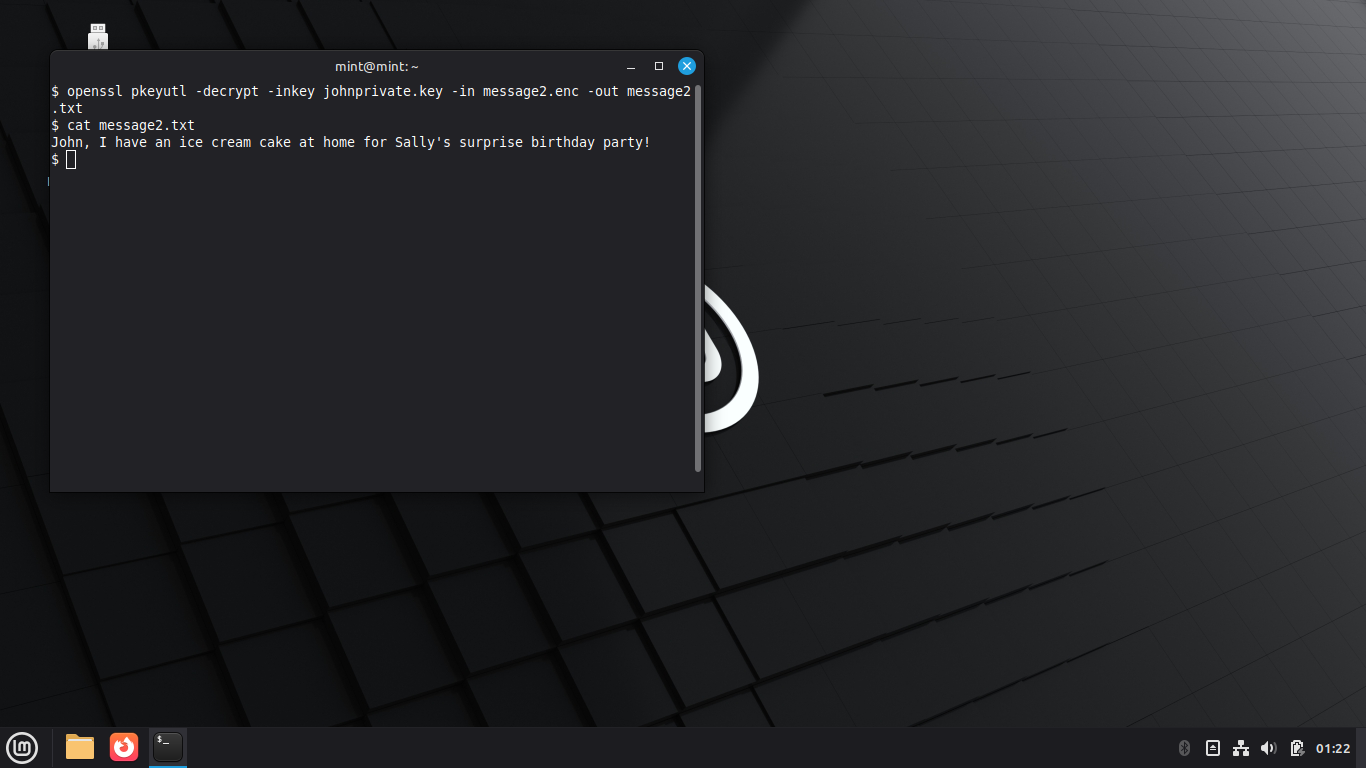Click the 'cat message2.txt' command line
Viewport: 1366px width, 768px height.
[x=130, y=125]
